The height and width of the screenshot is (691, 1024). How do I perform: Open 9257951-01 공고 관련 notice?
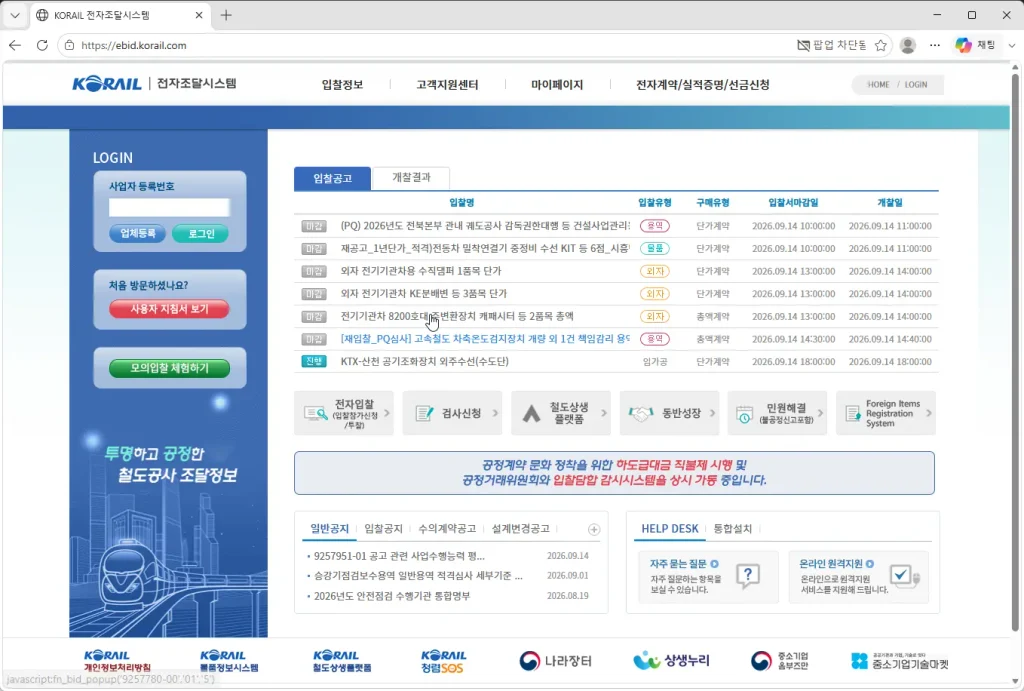click(x=399, y=556)
